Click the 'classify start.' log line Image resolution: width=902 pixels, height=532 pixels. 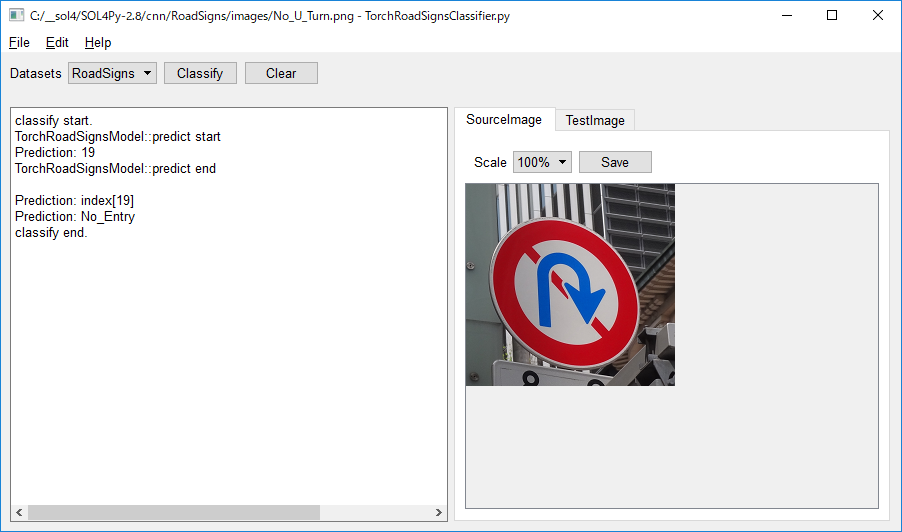point(53,121)
